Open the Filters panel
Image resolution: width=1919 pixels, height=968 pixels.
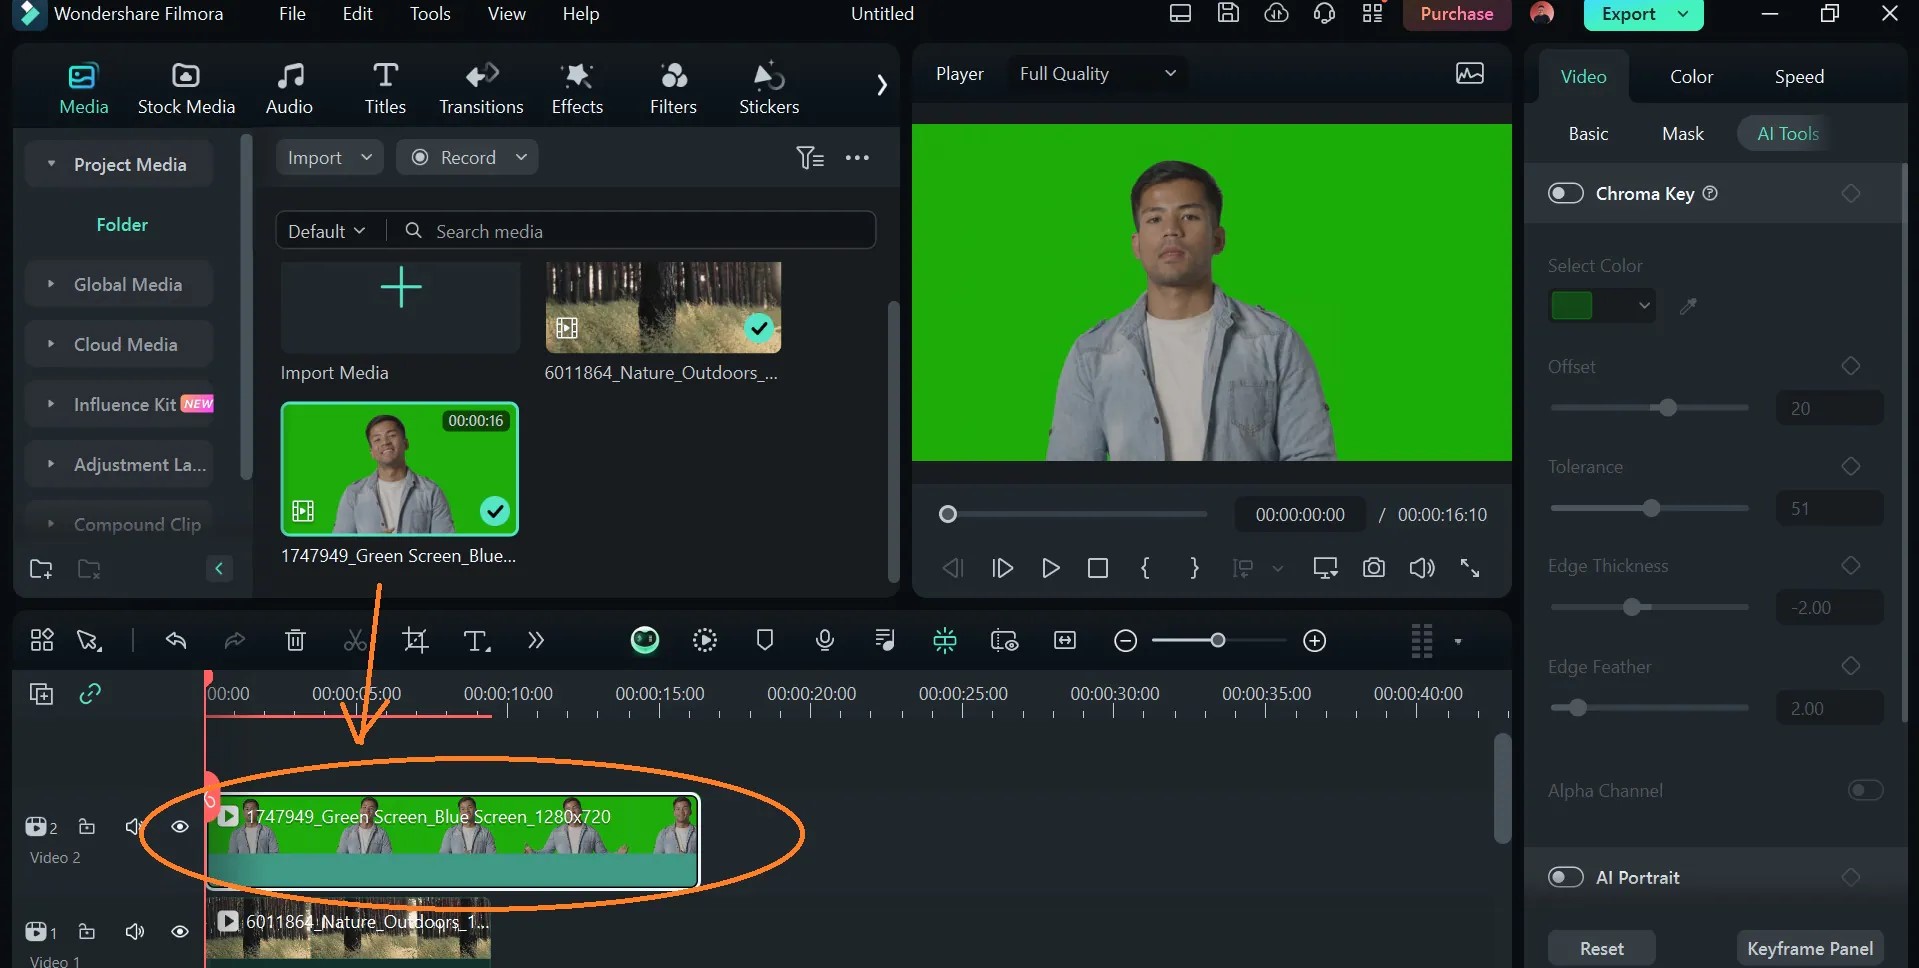coord(673,88)
